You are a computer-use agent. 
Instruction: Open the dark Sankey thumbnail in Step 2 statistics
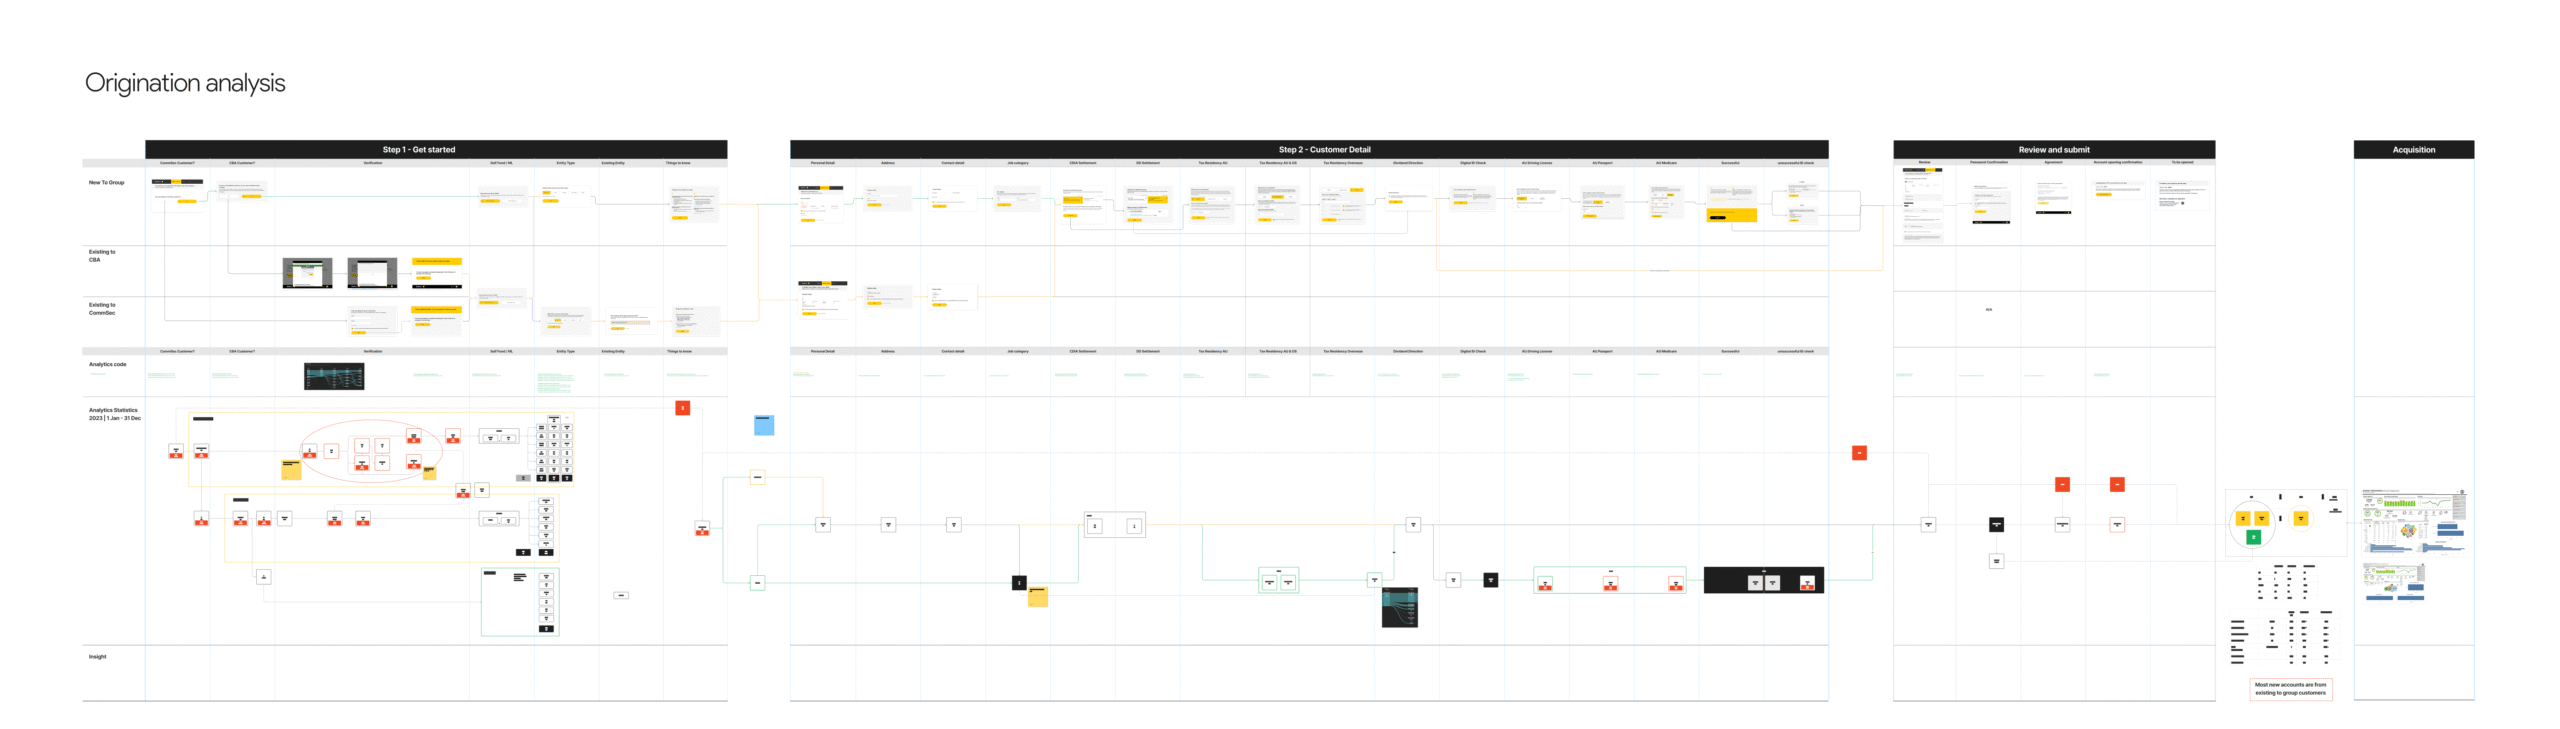click(1399, 607)
